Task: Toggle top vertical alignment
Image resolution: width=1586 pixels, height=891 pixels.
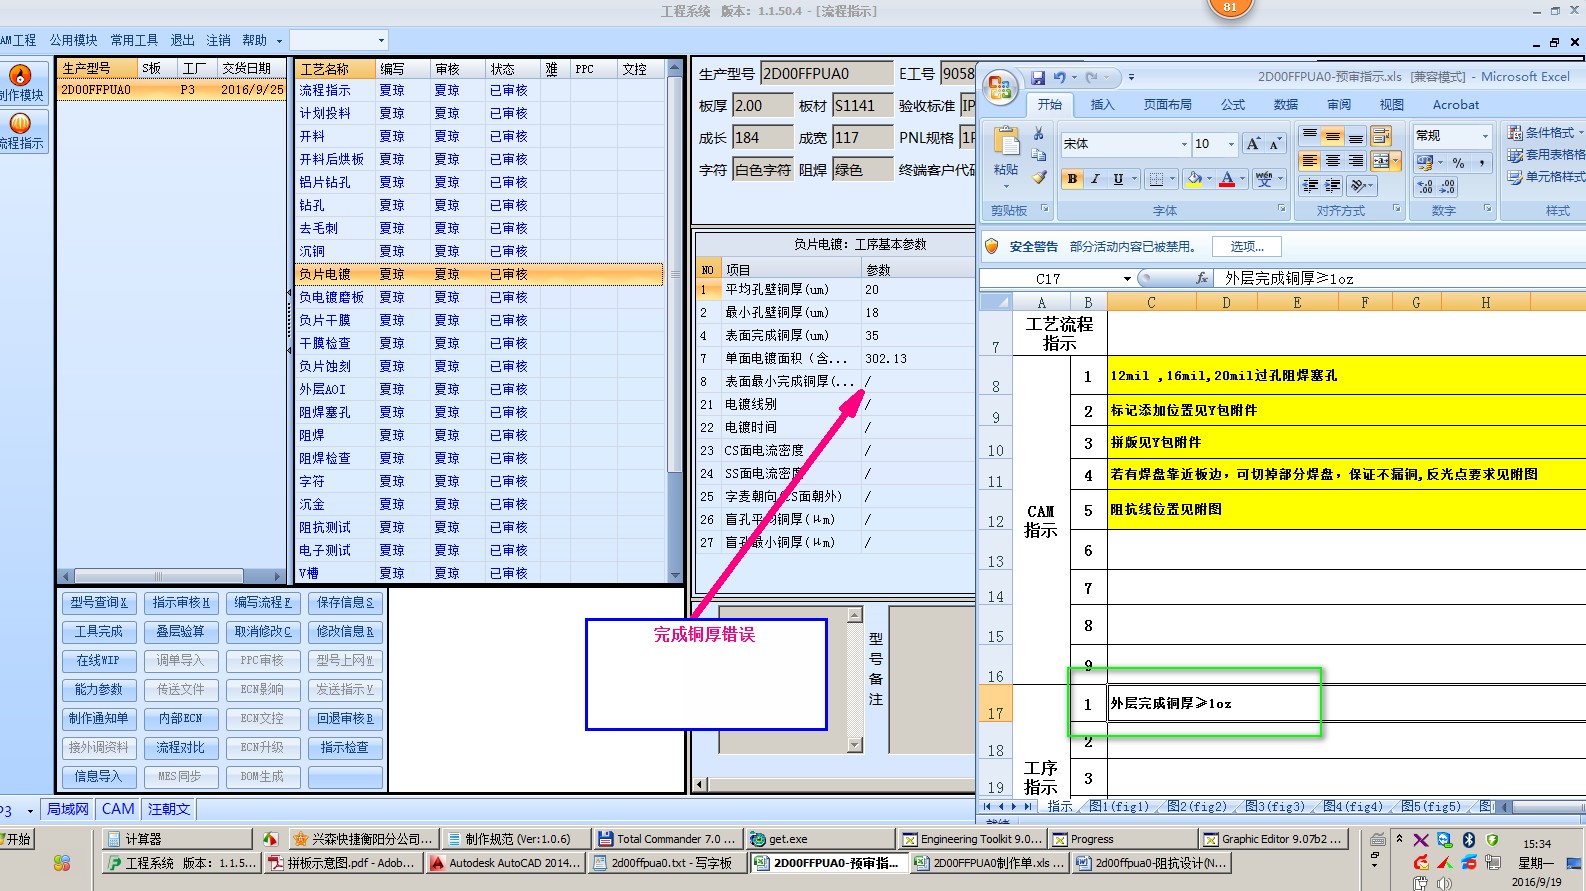Action: click(1310, 136)
